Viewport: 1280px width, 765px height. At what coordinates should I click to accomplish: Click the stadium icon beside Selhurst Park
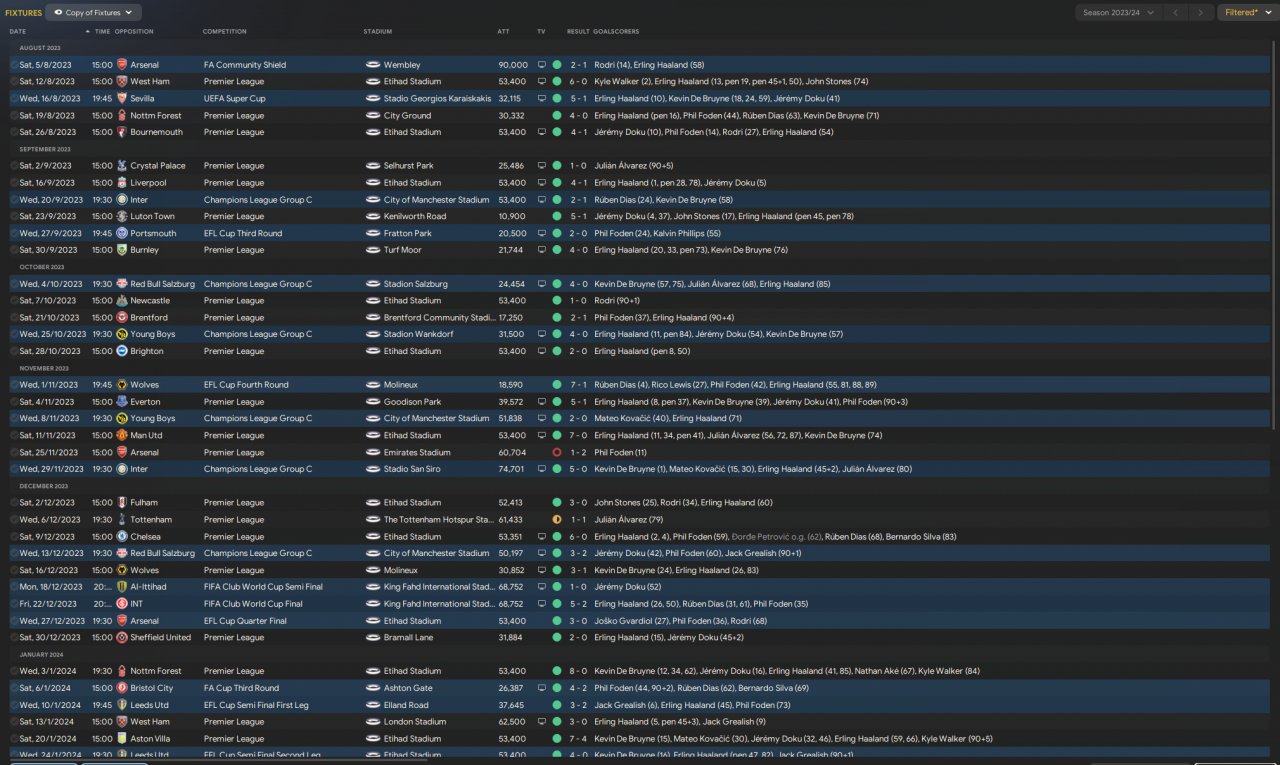373,166
